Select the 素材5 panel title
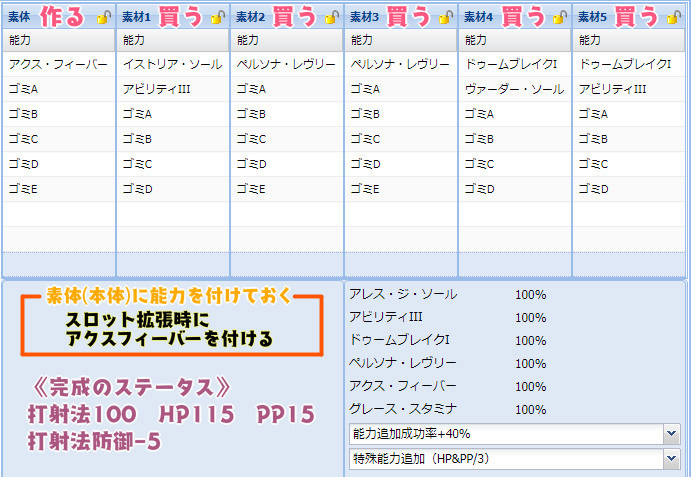 [592, 17]
